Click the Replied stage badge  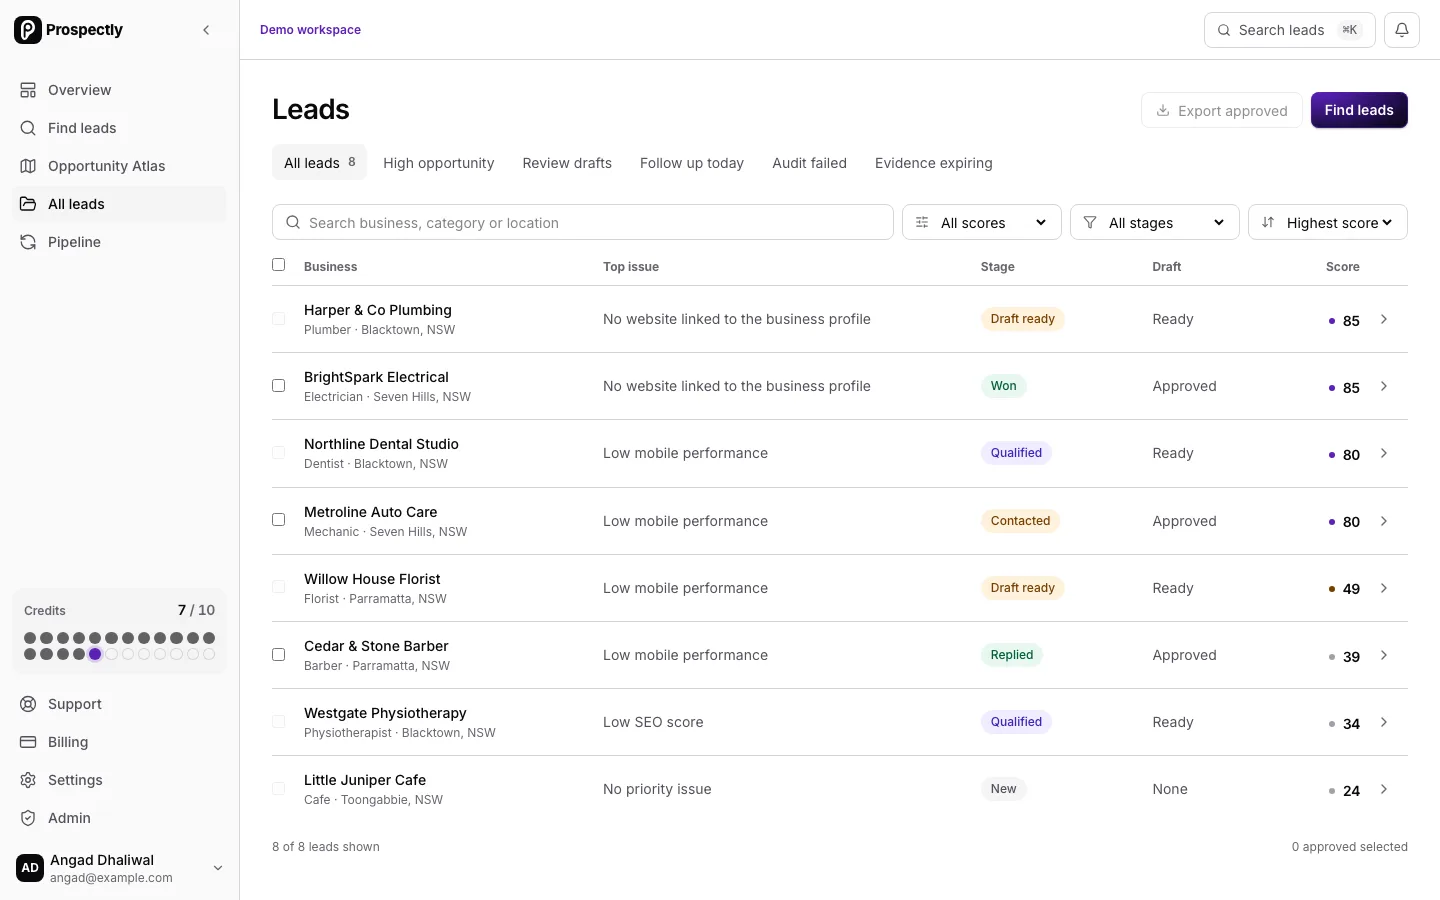click(x=1012, y=655)
